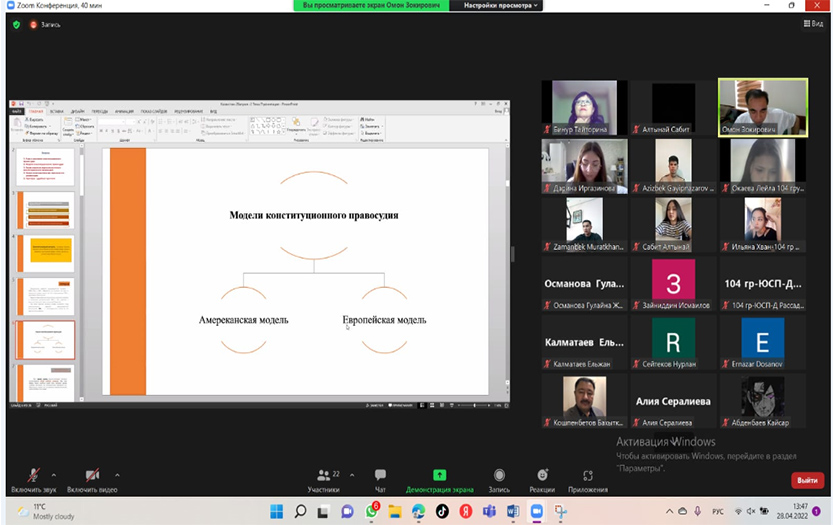The width and height of the screenshot is (833, 525).
Task: Open WhatsApp from the taskbar
Action: click(371, 511)
